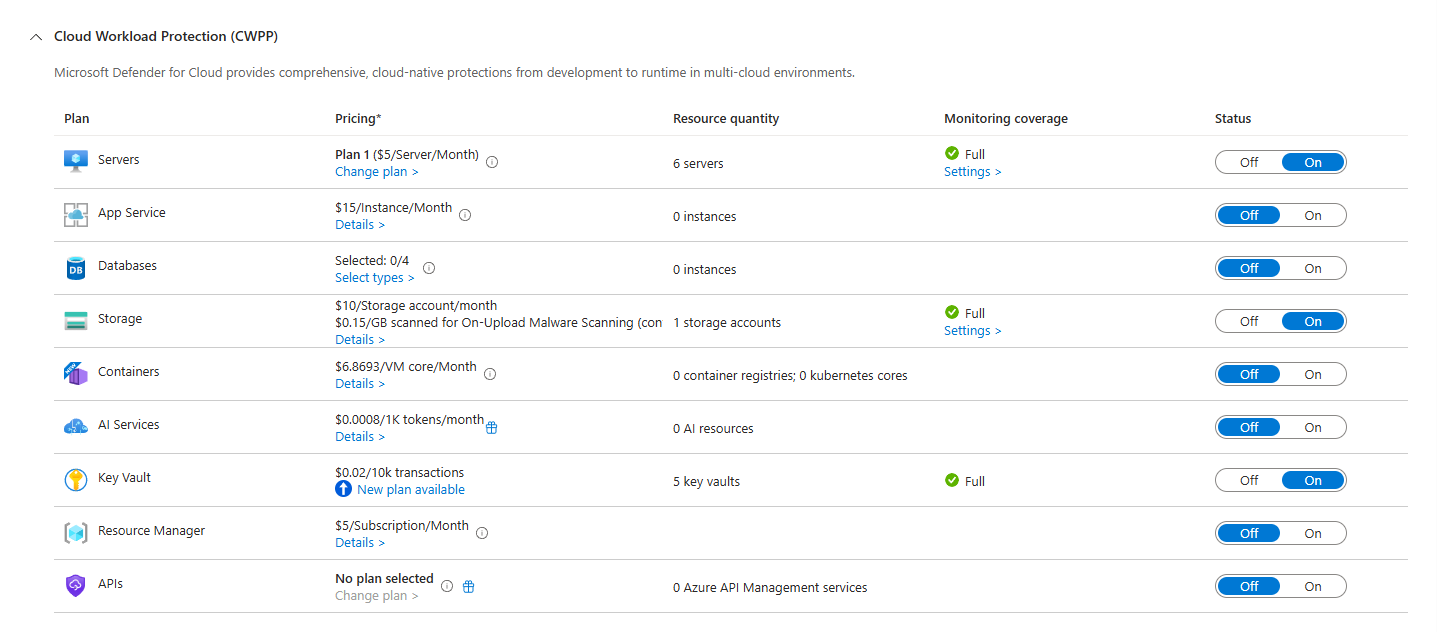Click the APIs shield icon
Viewport: 1437px width, 632px height.
point(76,586)
